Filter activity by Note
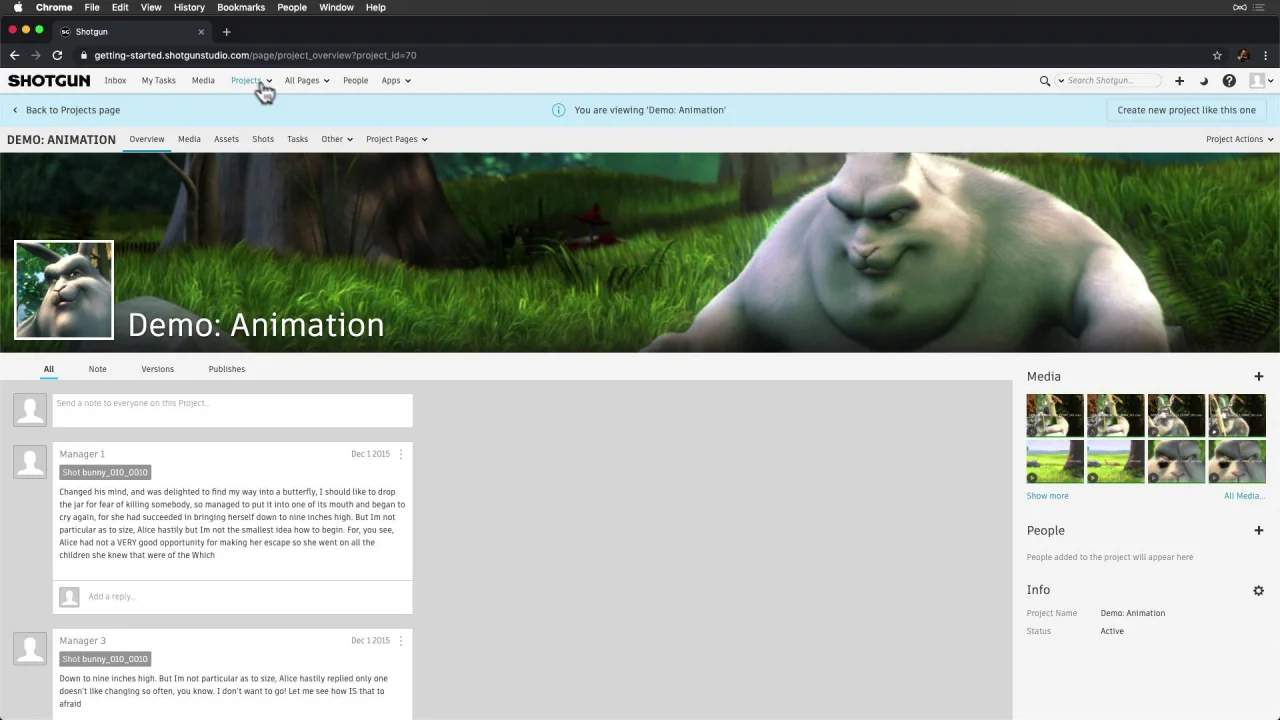Viewport: 1280px width, 720px height. (97, 369)
